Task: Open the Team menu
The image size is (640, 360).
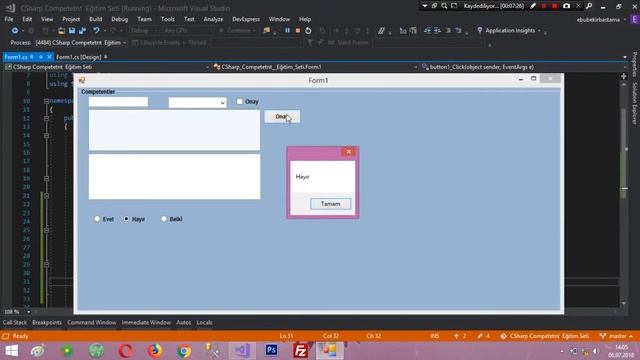Action: (x=144, y=19)
